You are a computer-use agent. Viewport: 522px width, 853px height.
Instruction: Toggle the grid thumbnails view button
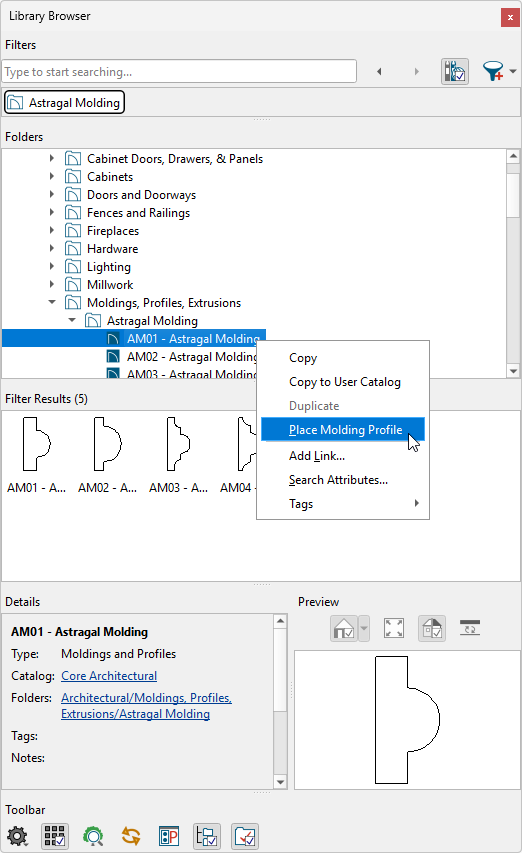coord(55,836)
